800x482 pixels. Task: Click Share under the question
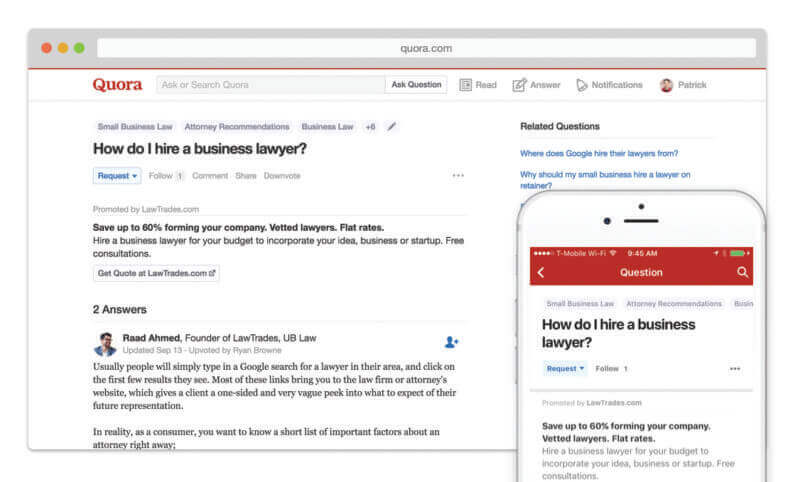(245, 175)
